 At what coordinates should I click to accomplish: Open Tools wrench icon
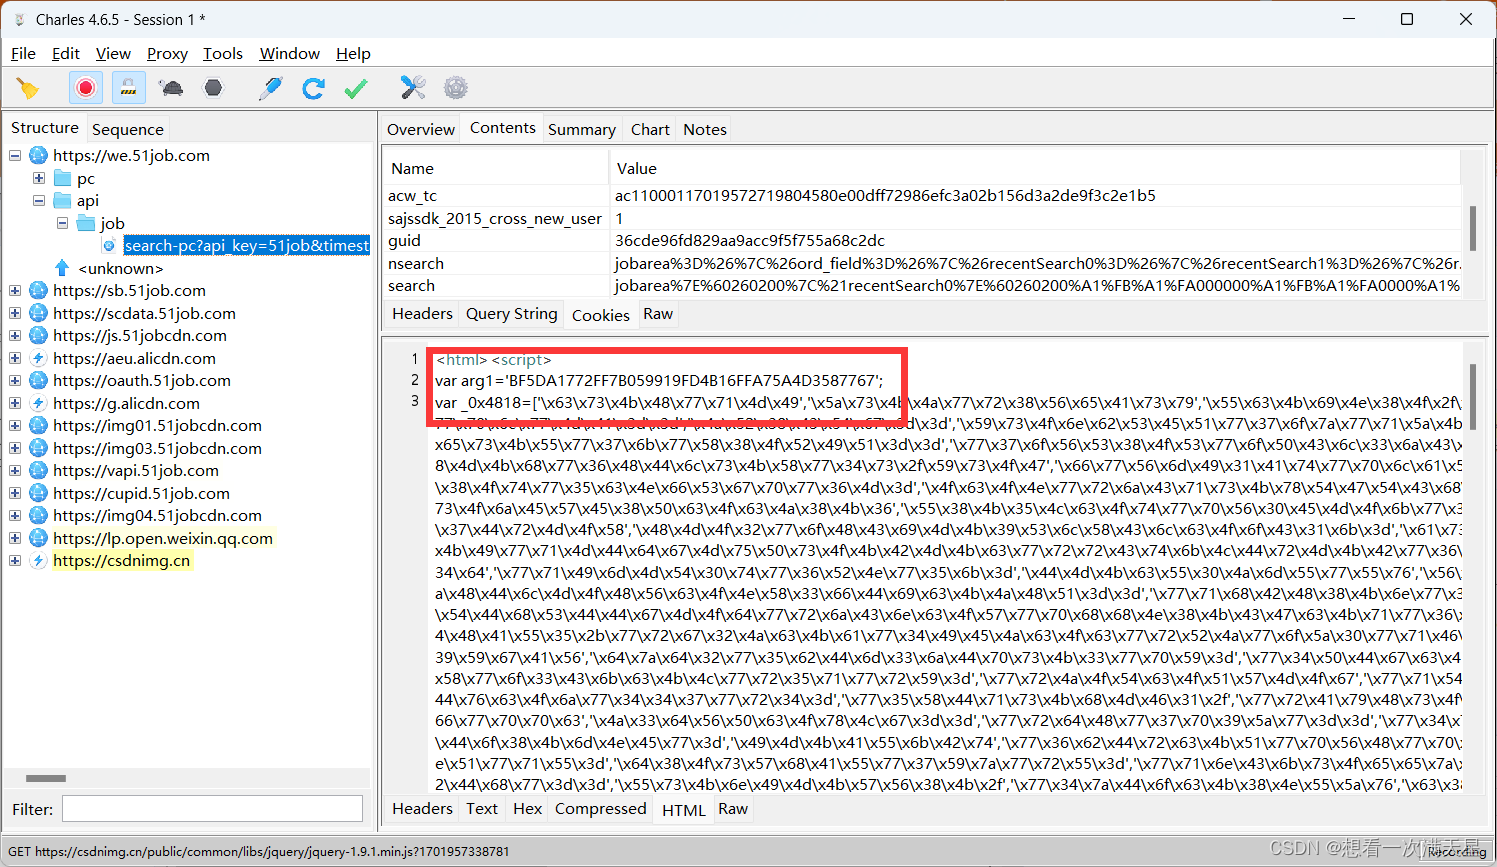(x=413, y=88)
